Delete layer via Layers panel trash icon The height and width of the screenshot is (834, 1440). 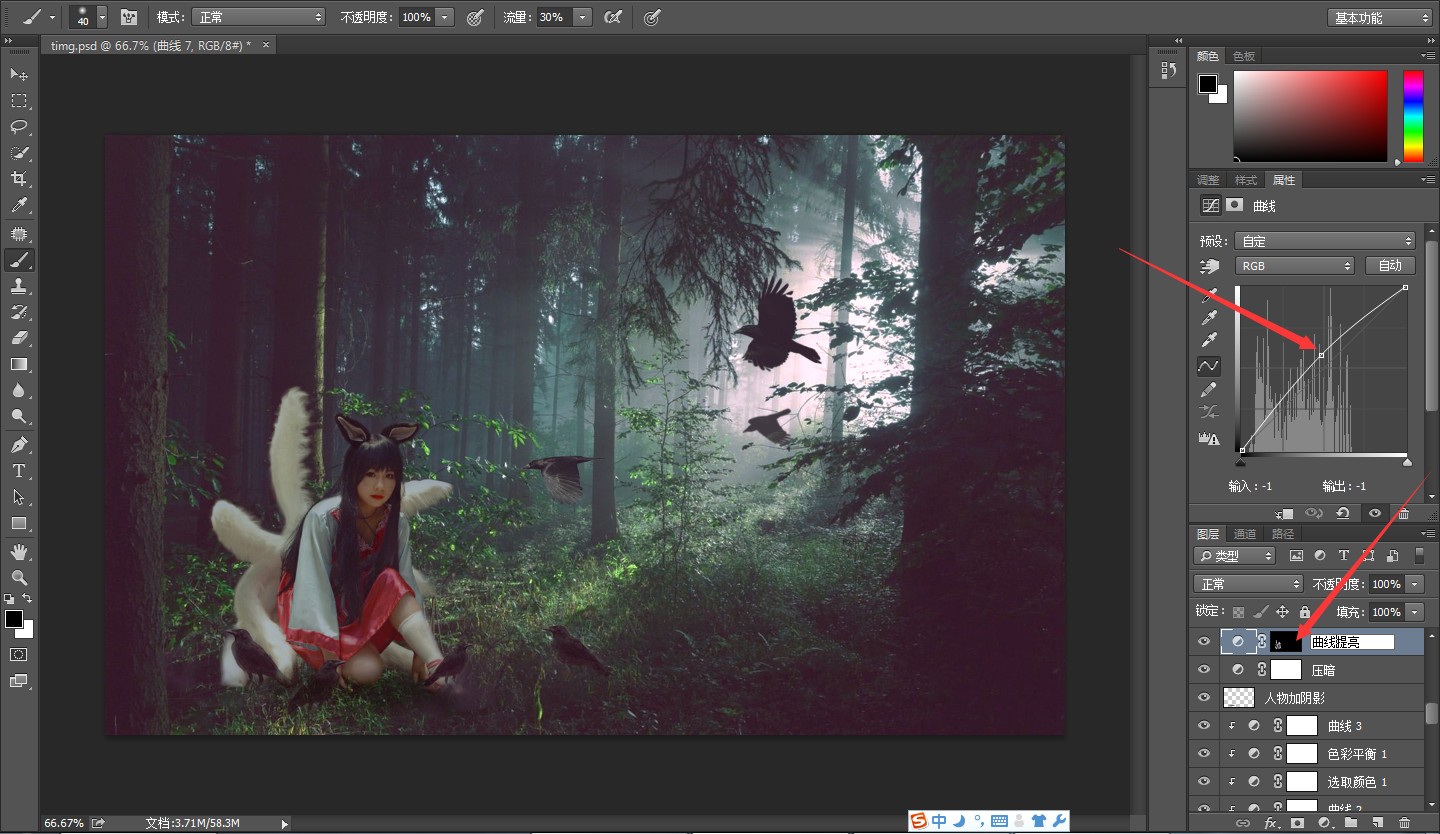[x=1404, y=823]
